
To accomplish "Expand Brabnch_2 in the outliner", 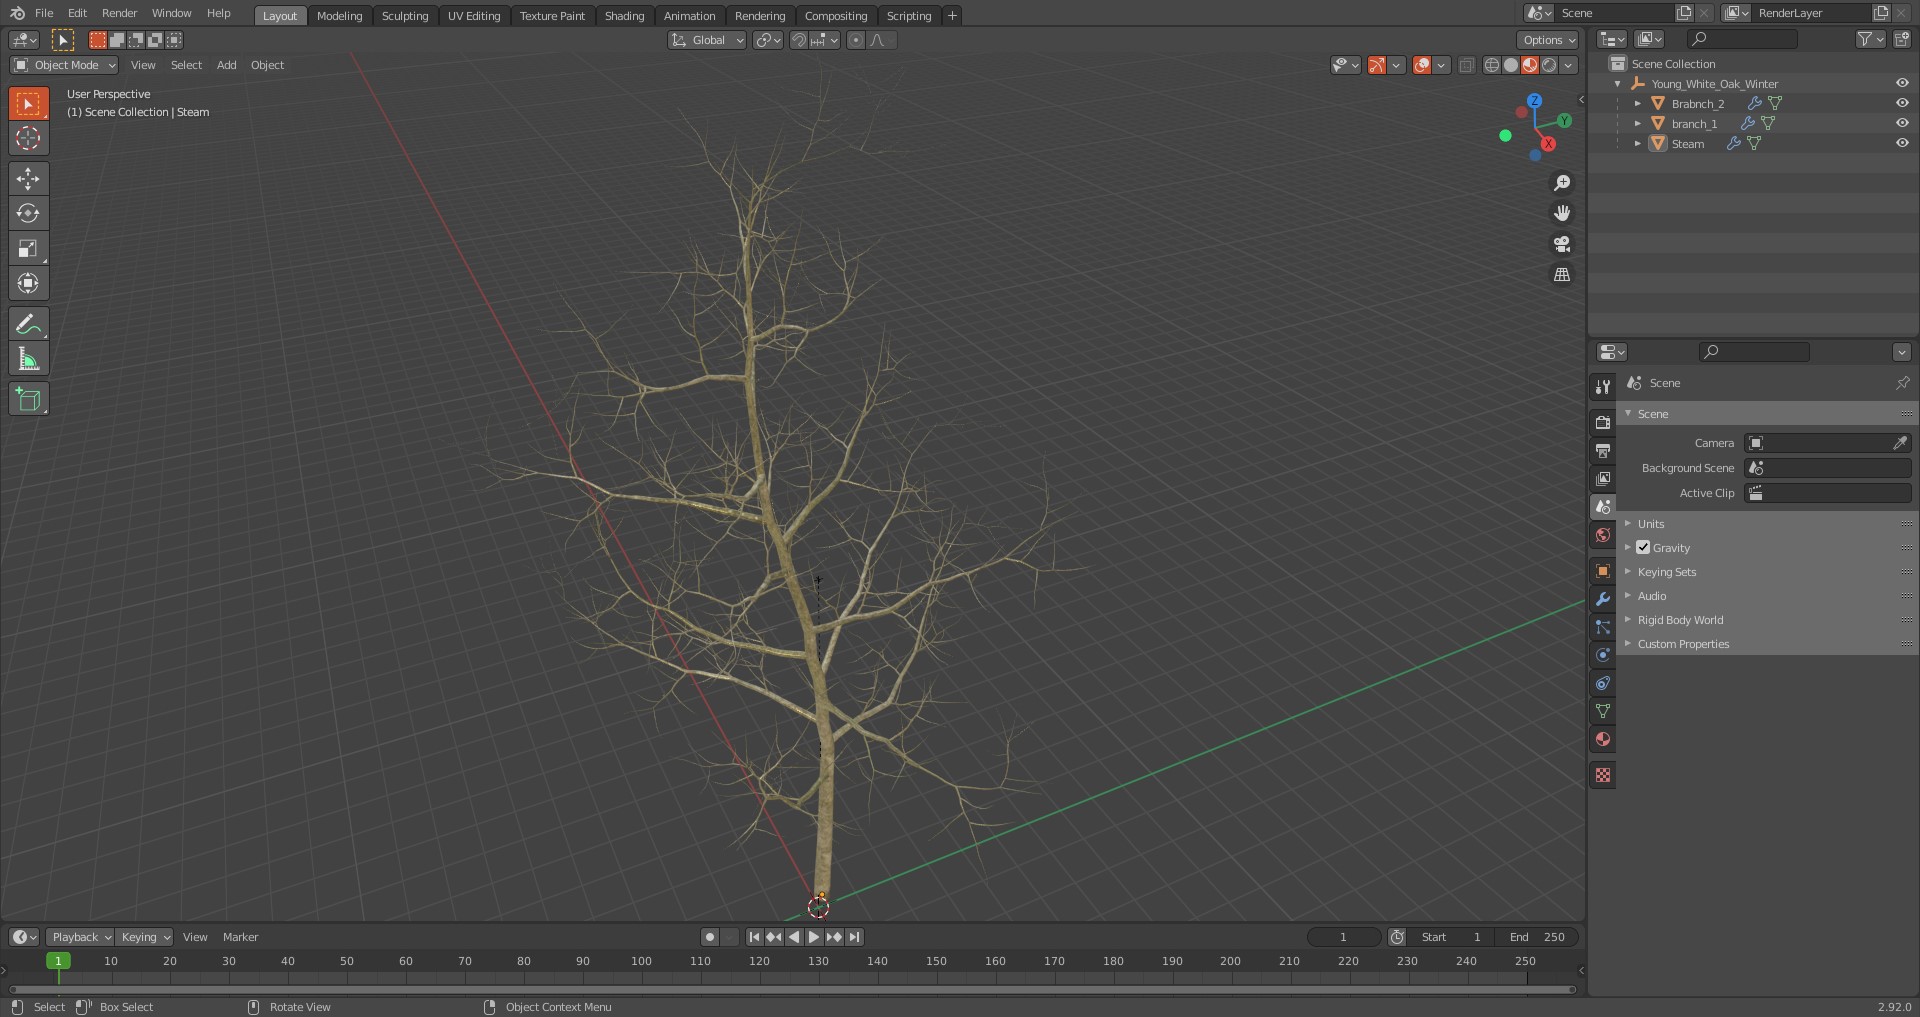I will click(1637, 103).
